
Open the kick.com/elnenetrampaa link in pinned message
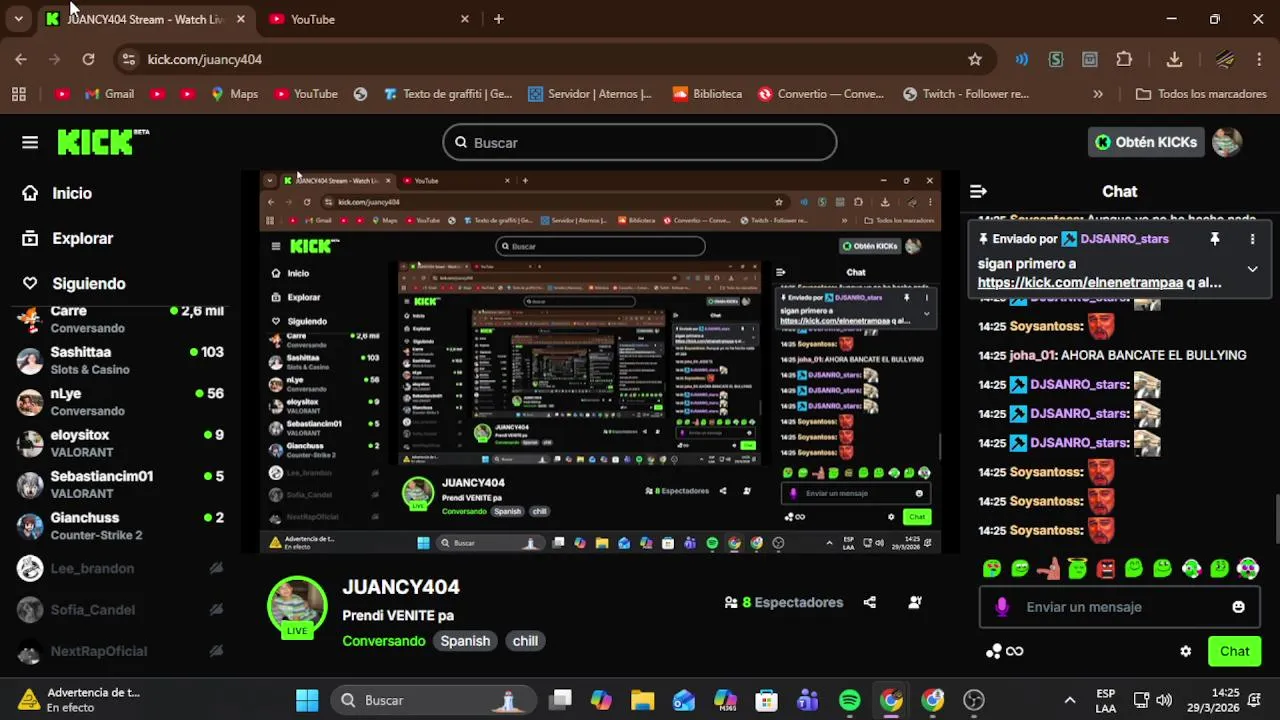pos(1080,283)
